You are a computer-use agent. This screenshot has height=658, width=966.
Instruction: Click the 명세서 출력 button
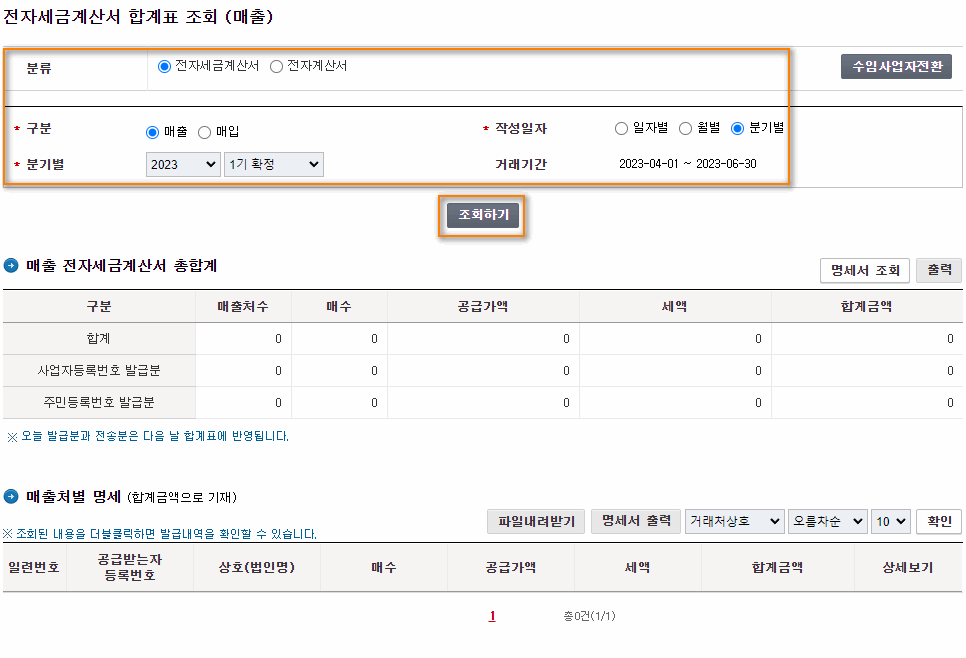(636, 521)
